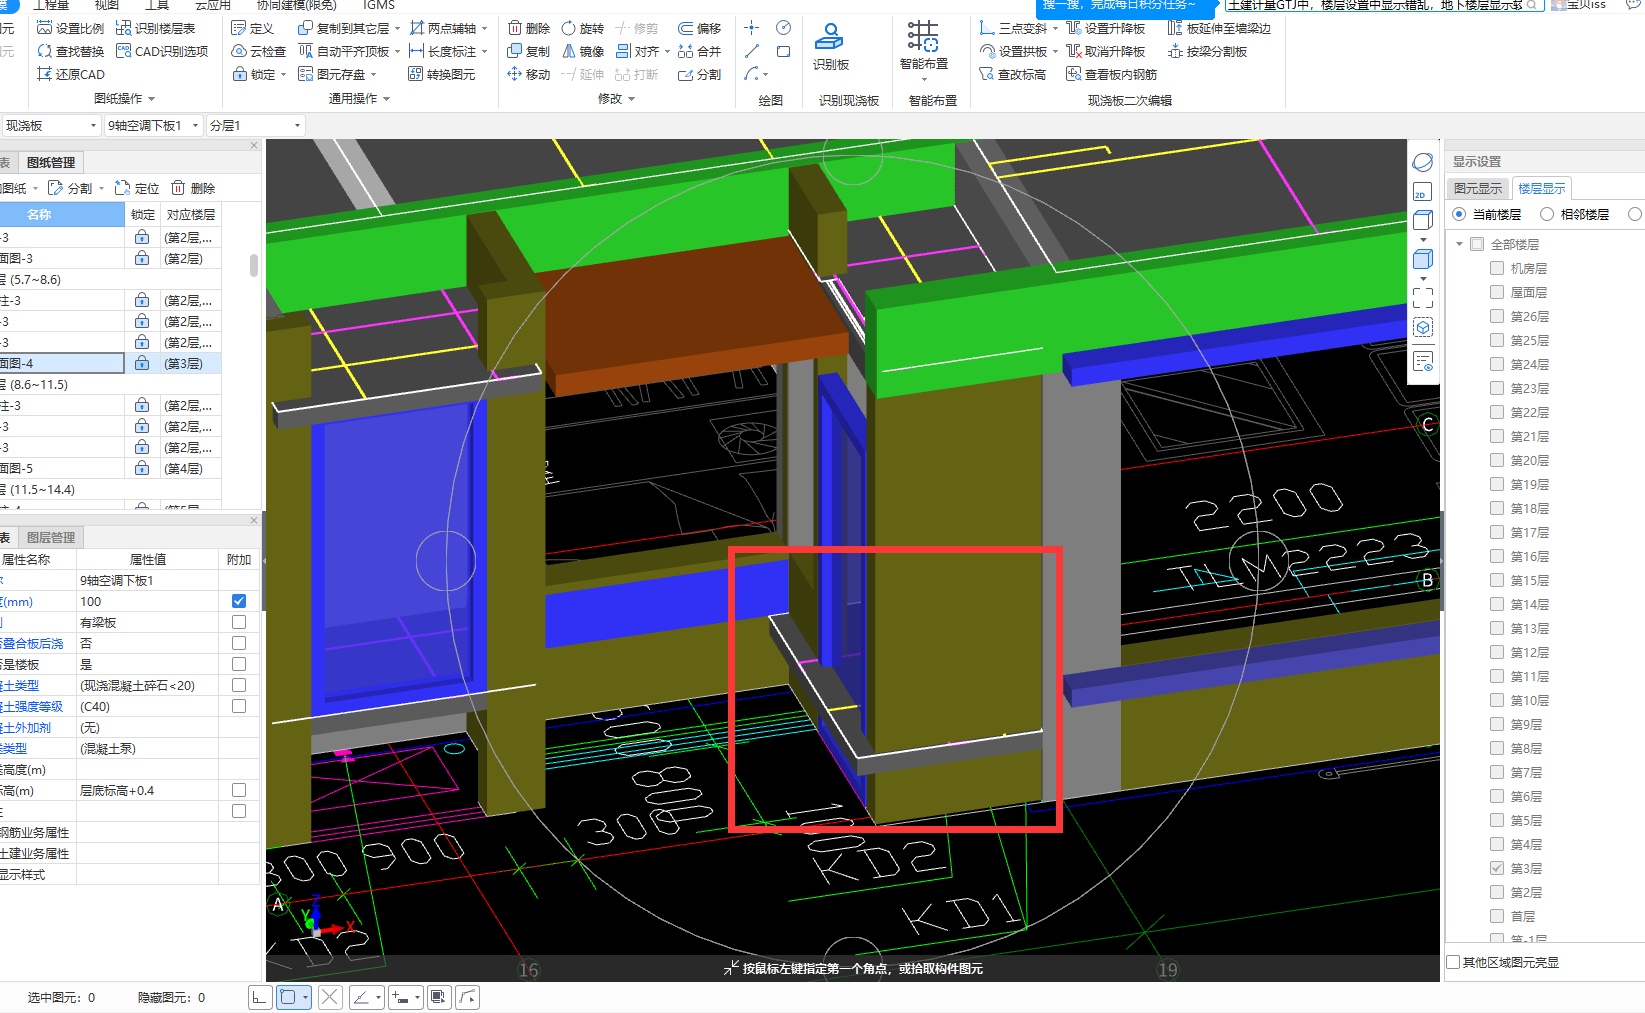Open the 云应用 menu
The height and width of the screenshot is (1013, 1645).
point(213,5)
